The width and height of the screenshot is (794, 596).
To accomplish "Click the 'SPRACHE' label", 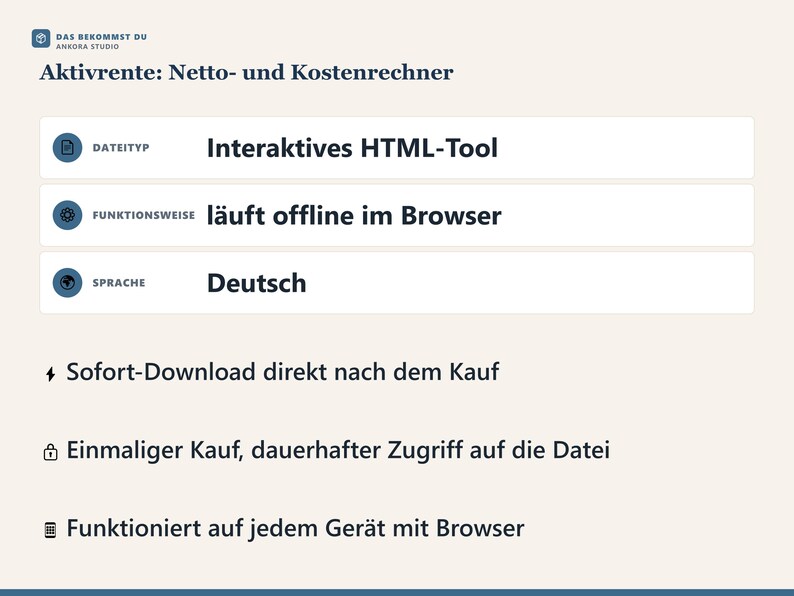I will [x=119, y=283].
